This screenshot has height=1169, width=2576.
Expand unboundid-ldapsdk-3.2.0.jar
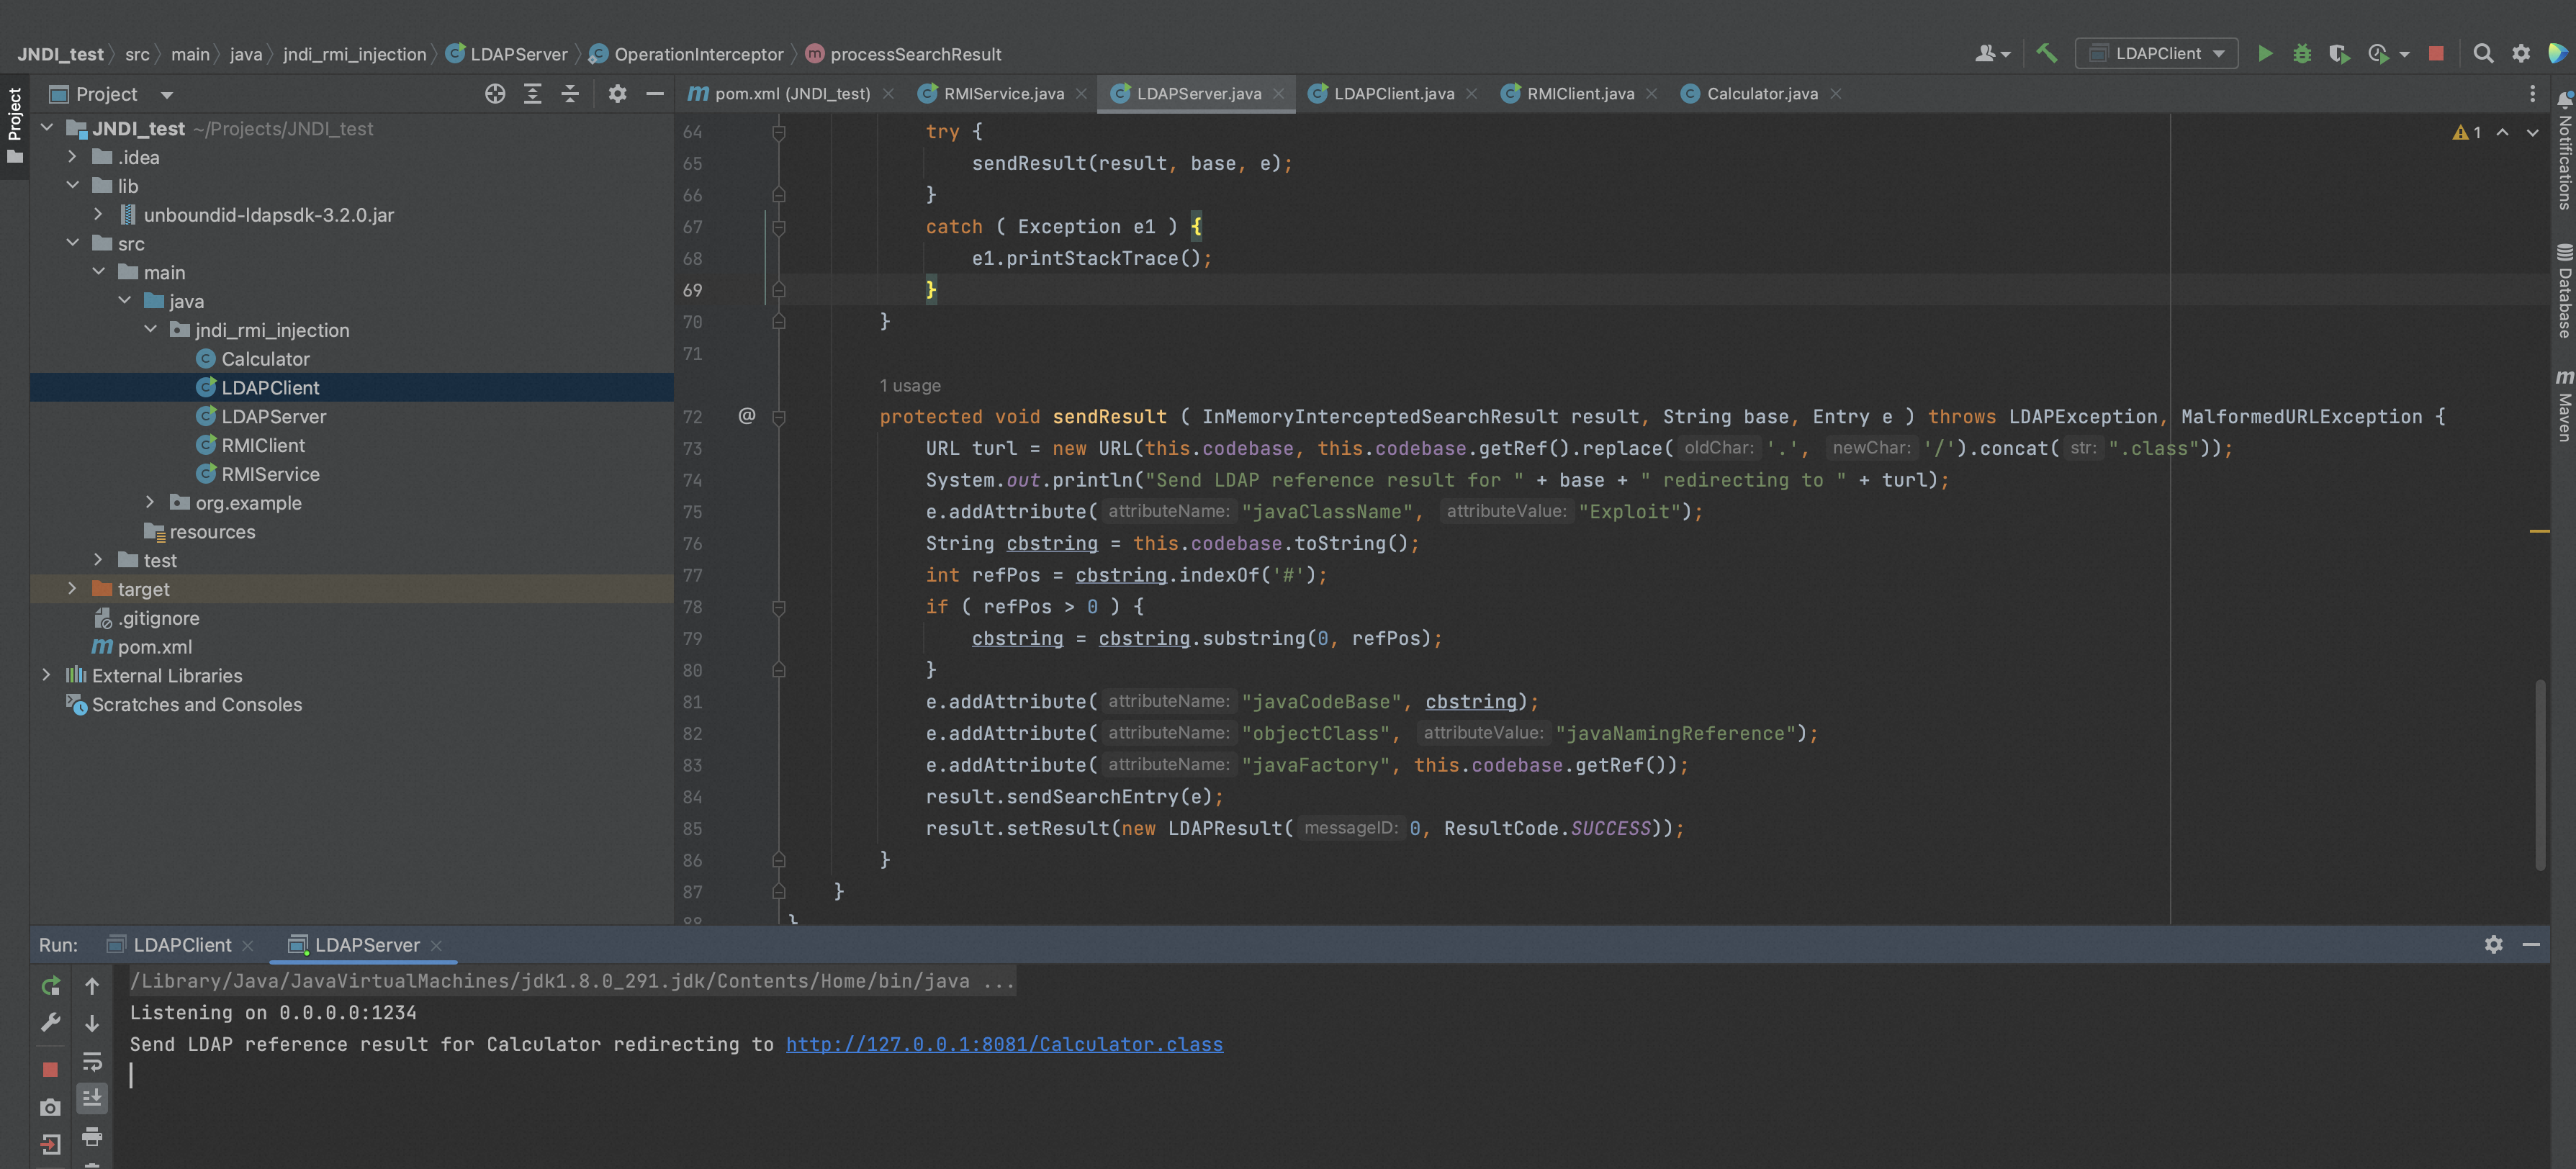[x=98, y=214]
